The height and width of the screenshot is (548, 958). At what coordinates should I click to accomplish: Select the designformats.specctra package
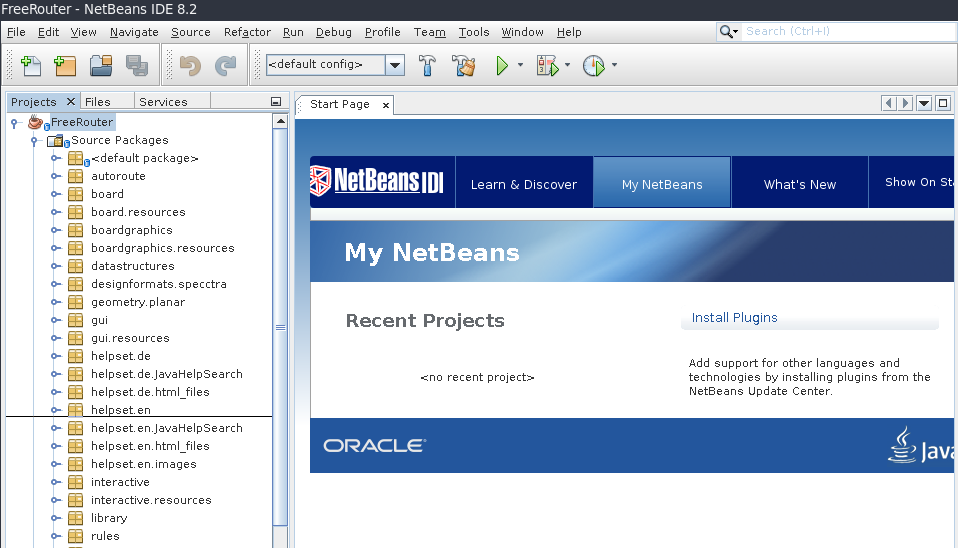(x=159, y=284)
